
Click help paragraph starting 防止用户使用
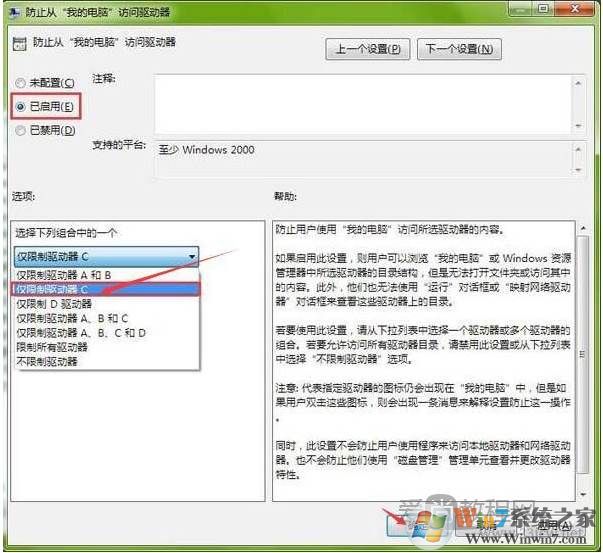pyautogui.click(x=390, y=230)
